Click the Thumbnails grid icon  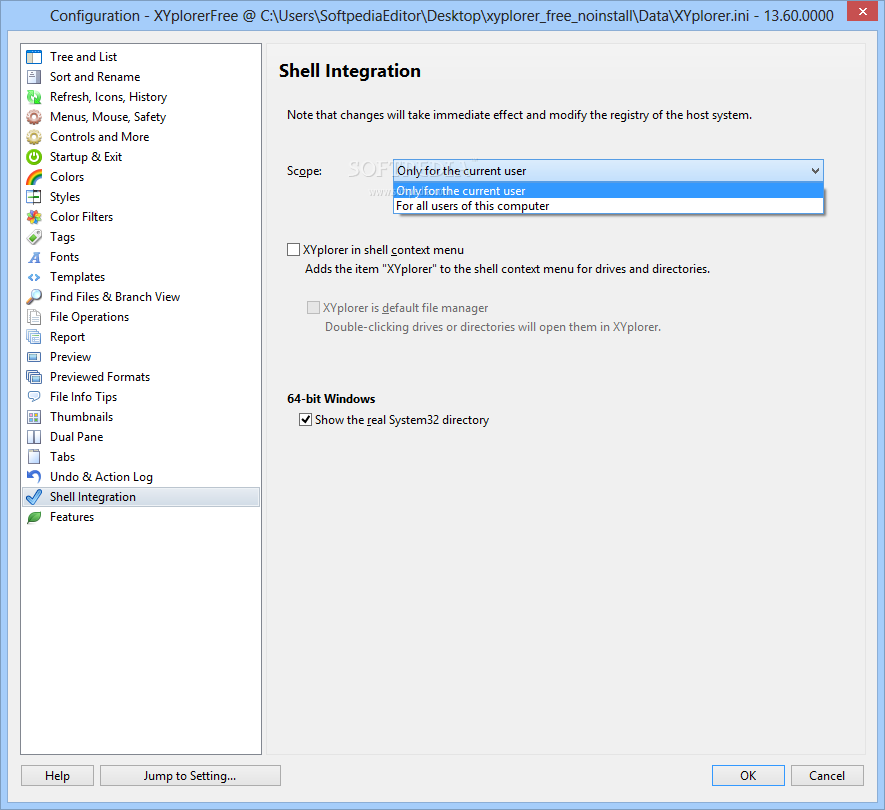pyautogui.click(x=34, y=417)
